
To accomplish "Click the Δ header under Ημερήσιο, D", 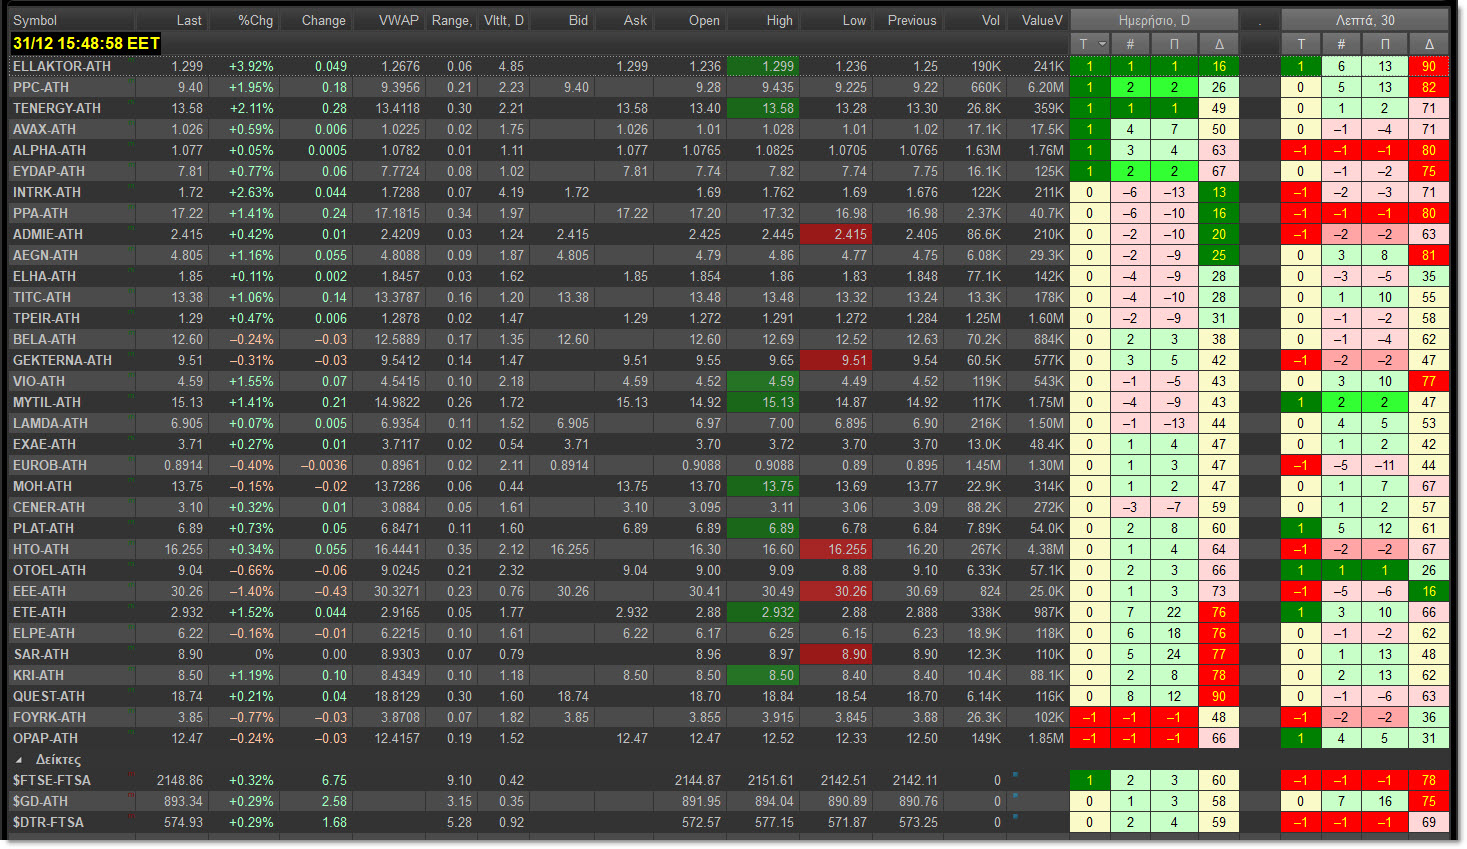I will point(1219,44).
